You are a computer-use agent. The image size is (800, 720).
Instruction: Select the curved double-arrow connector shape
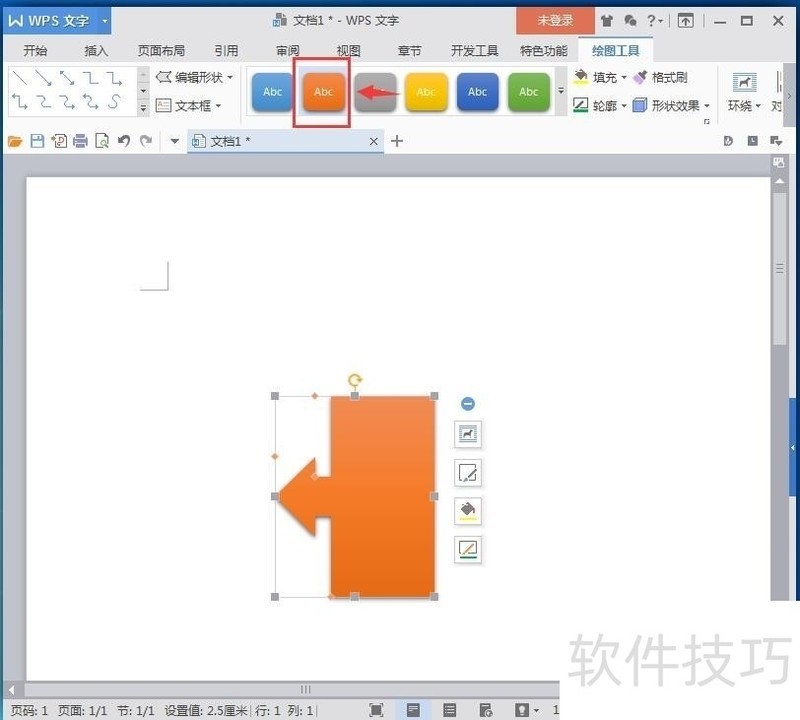click(x=91, y=102)
